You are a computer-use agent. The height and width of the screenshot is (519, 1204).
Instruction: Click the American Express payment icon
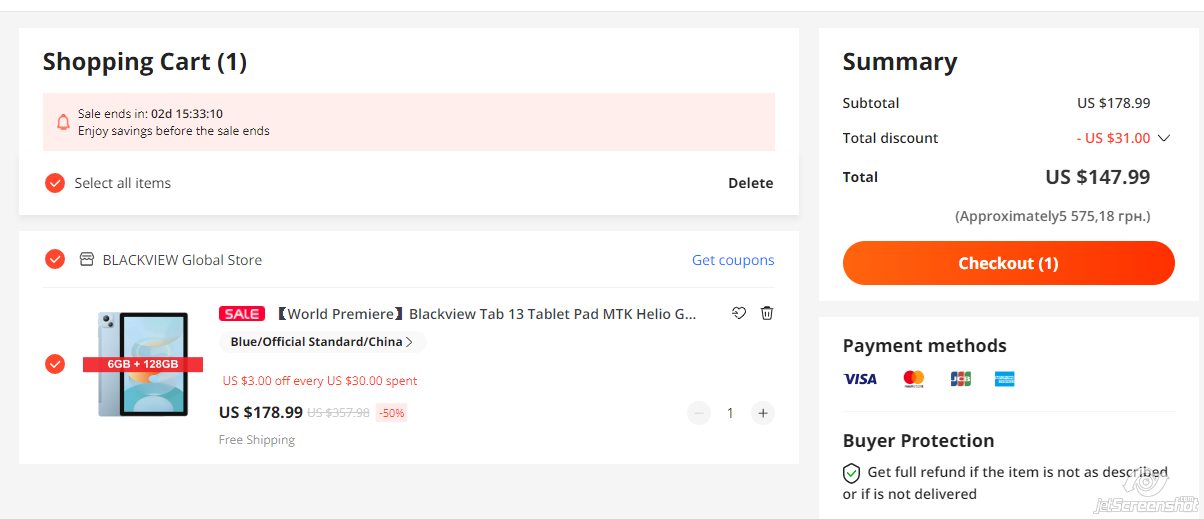[x=1005, y=379]
